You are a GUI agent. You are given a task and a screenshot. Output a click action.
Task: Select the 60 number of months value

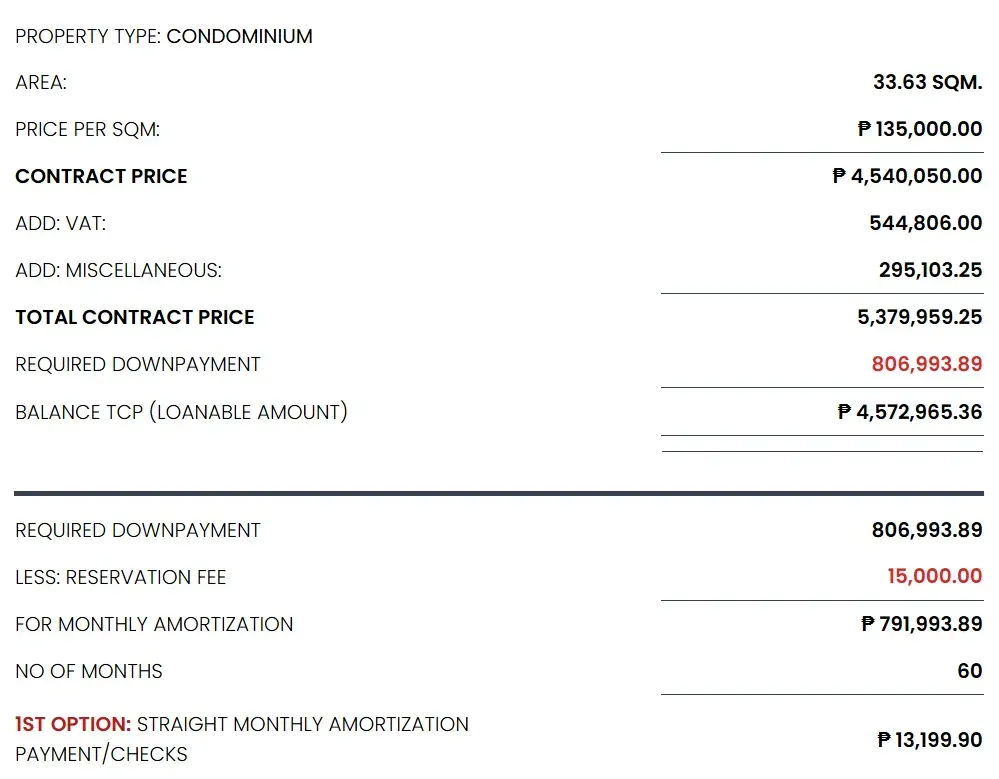(970, 671)
